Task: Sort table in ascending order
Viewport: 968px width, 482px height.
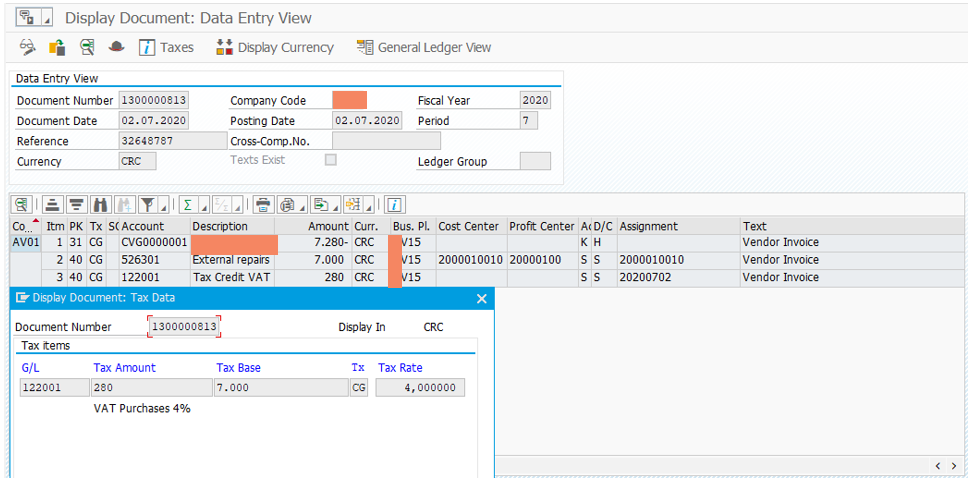Action: point(53,205)
